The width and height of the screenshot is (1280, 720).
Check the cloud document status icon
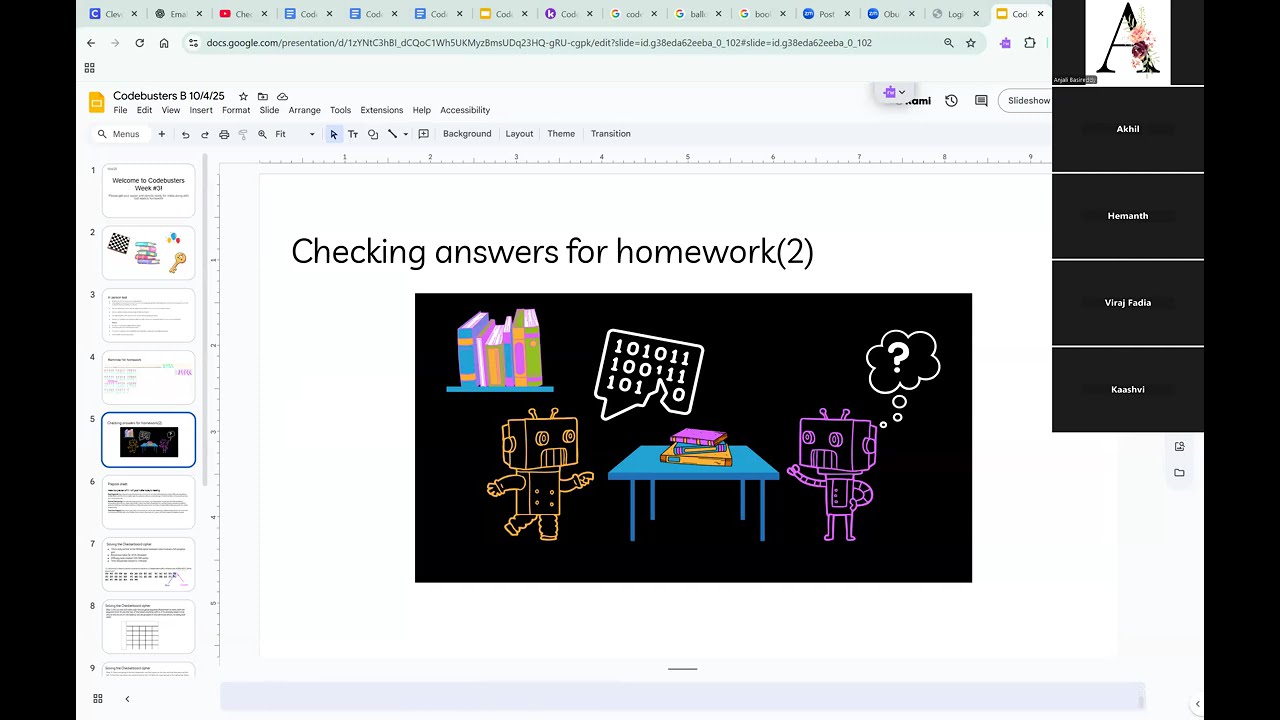pyautogui.click(x=282, y=96)
